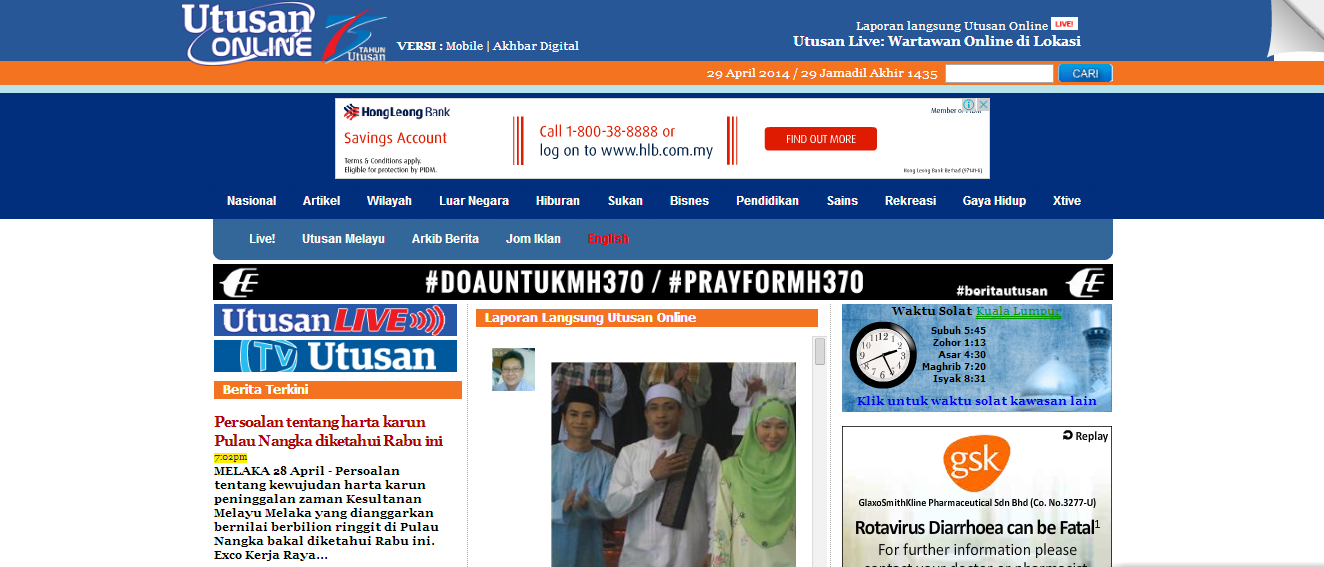
Task: Open Jom Iklan submenu item
Action: click(533, 239)
